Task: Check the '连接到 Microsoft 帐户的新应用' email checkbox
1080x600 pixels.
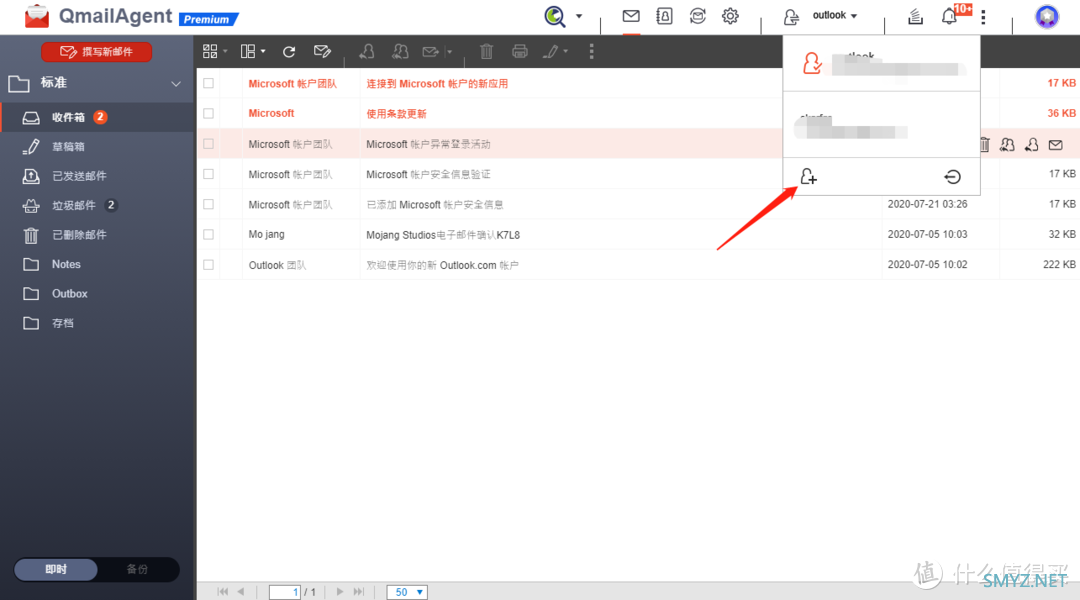Action: point(209,83)
